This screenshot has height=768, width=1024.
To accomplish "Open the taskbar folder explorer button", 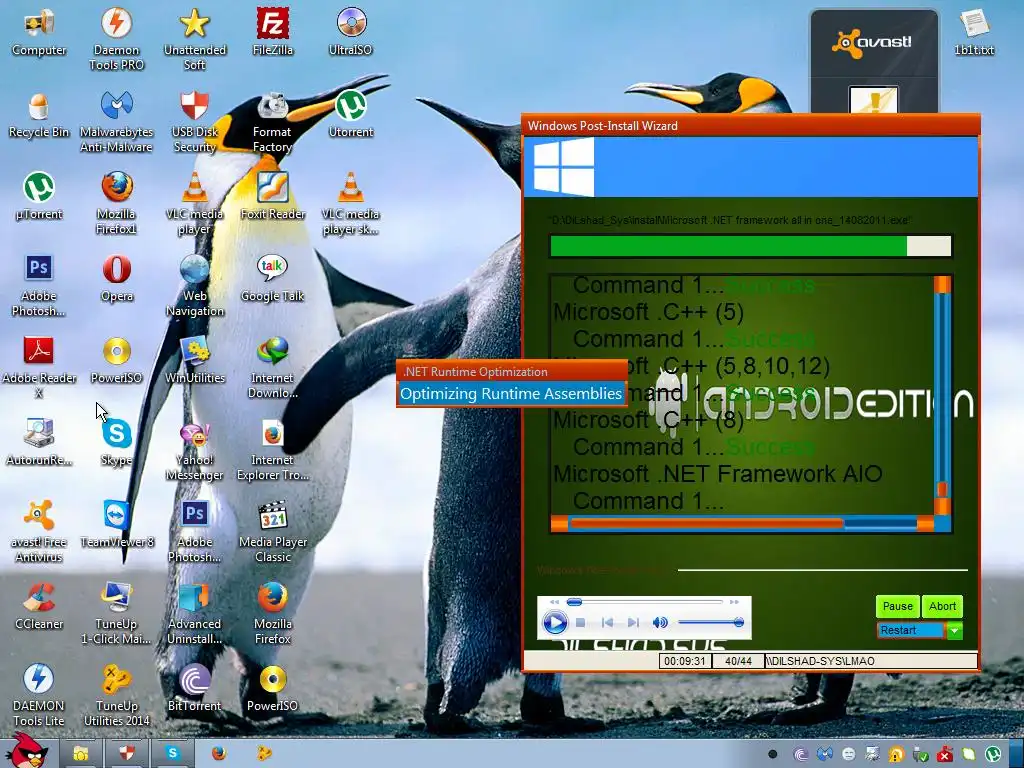I will pyautogui.click(x=81, y=754).
